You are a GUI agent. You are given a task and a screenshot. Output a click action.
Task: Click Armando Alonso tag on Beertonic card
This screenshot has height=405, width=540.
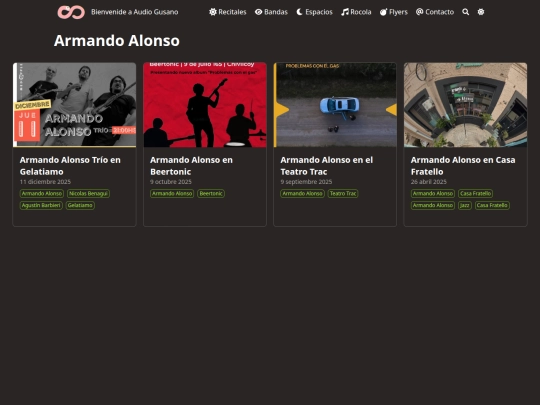coord(172,194)
